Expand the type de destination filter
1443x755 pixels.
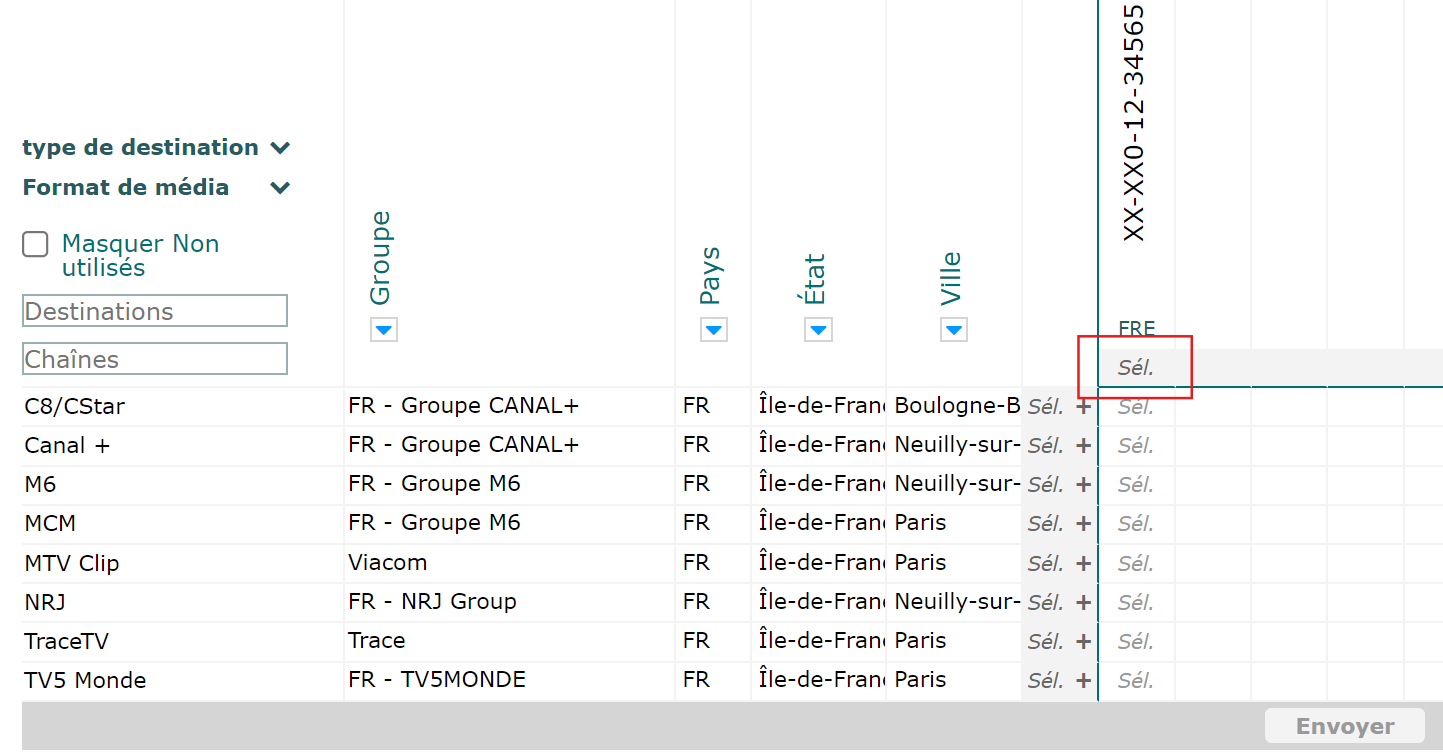tap(281, 148)
